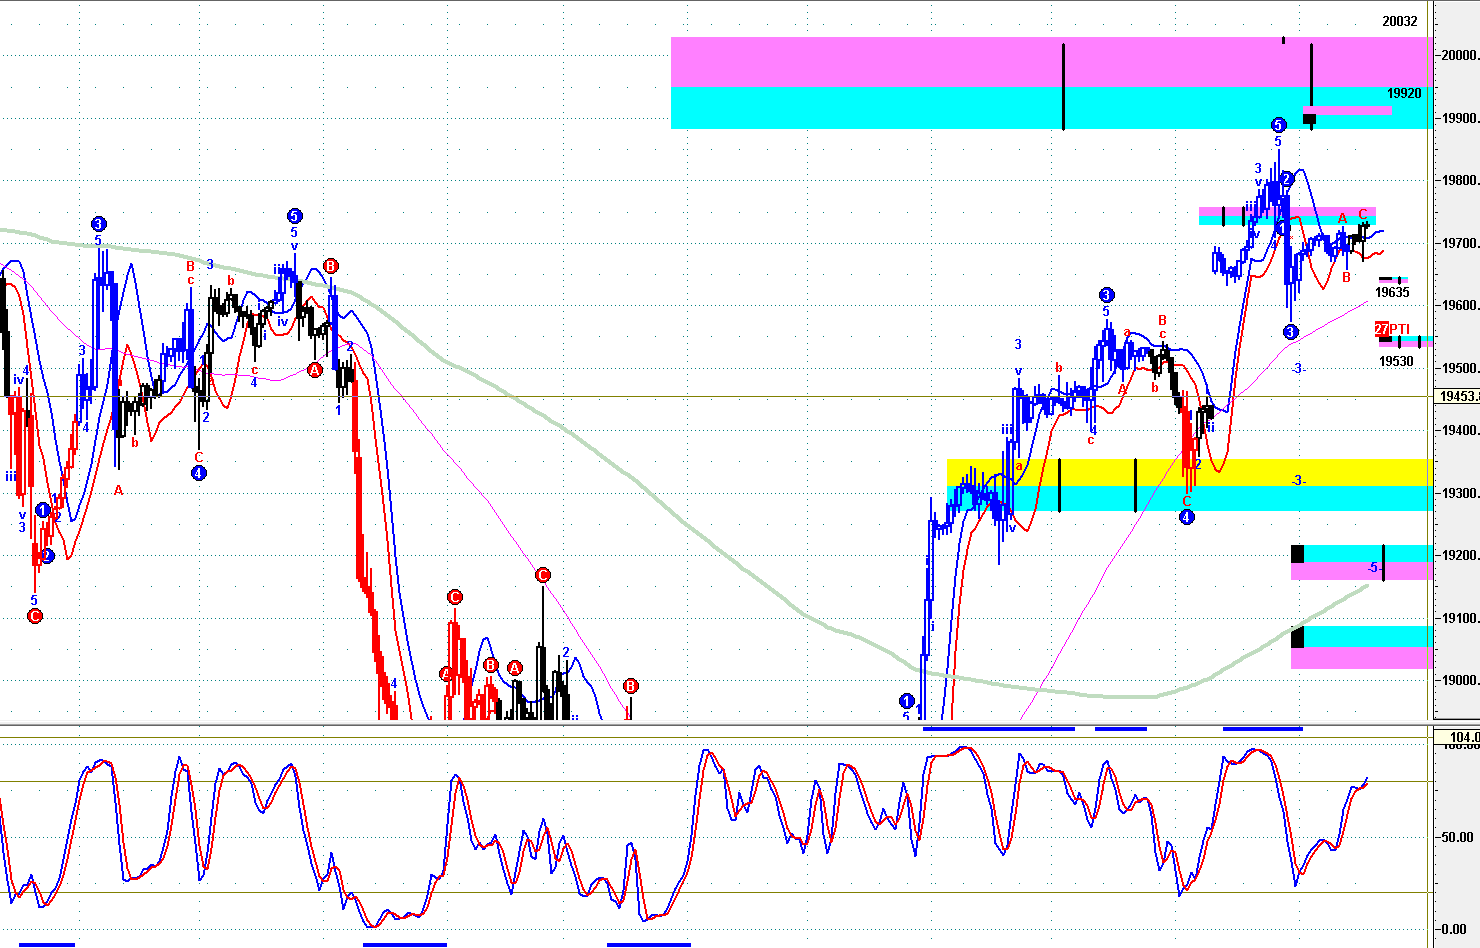The height and width of the screenshot is (948, 1480).
Task: Click the 20032 price target label
Action: tap(1400, 21)
